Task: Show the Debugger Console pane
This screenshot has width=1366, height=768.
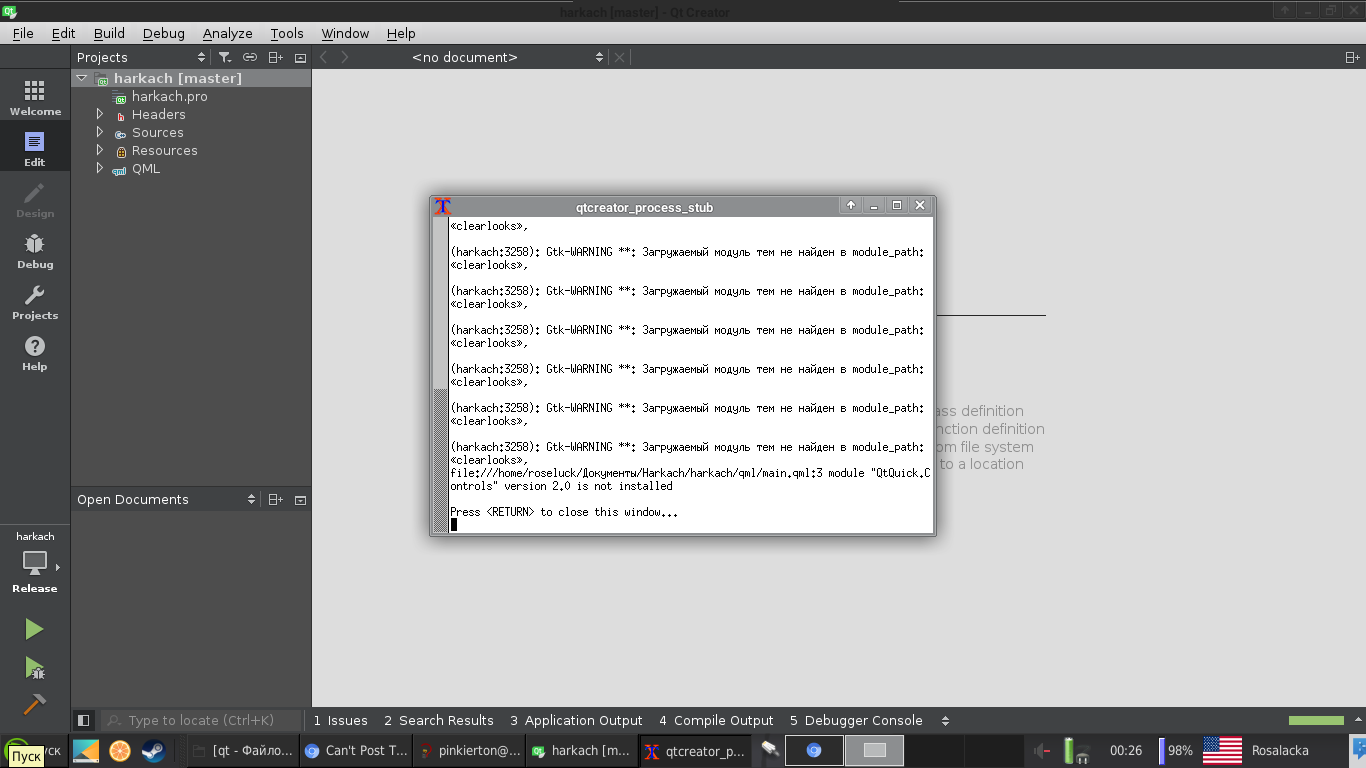Action: (x=856, y=720)
